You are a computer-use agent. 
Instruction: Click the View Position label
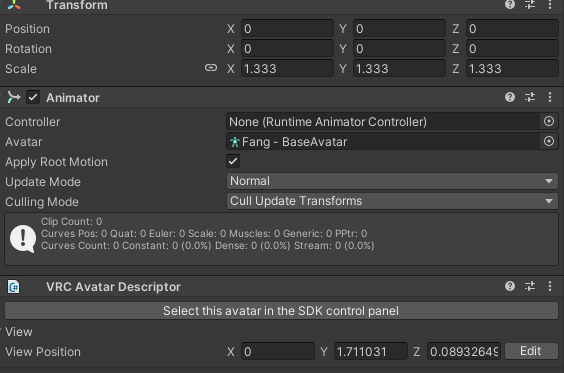43,352
